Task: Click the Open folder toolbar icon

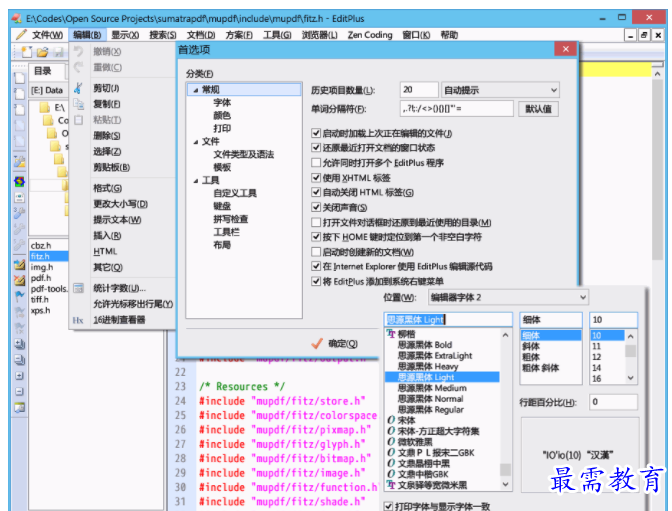Action: click(42, 52)
